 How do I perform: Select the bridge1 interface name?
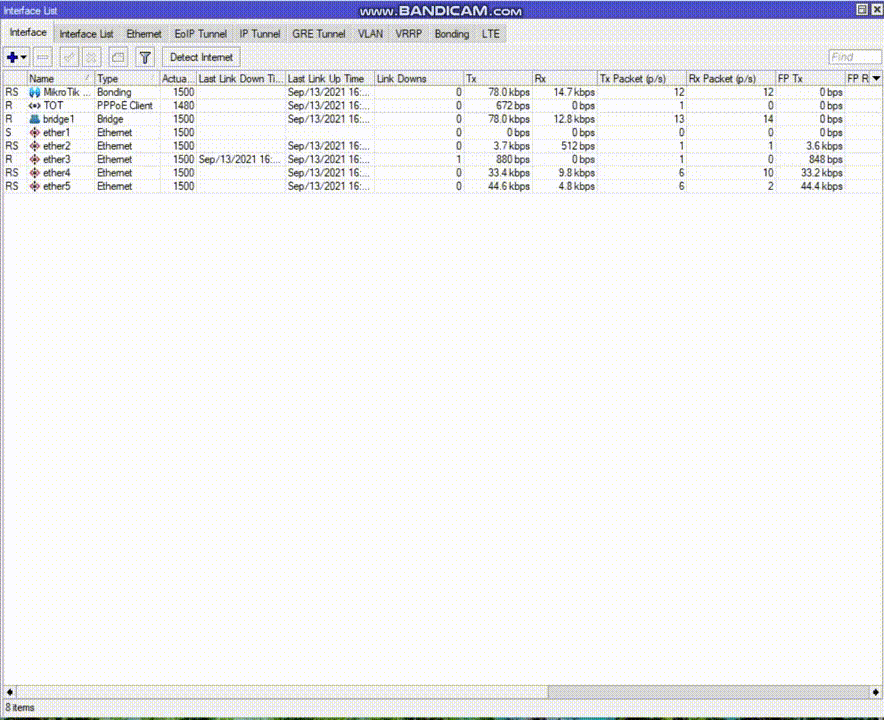tap(59, 119)
